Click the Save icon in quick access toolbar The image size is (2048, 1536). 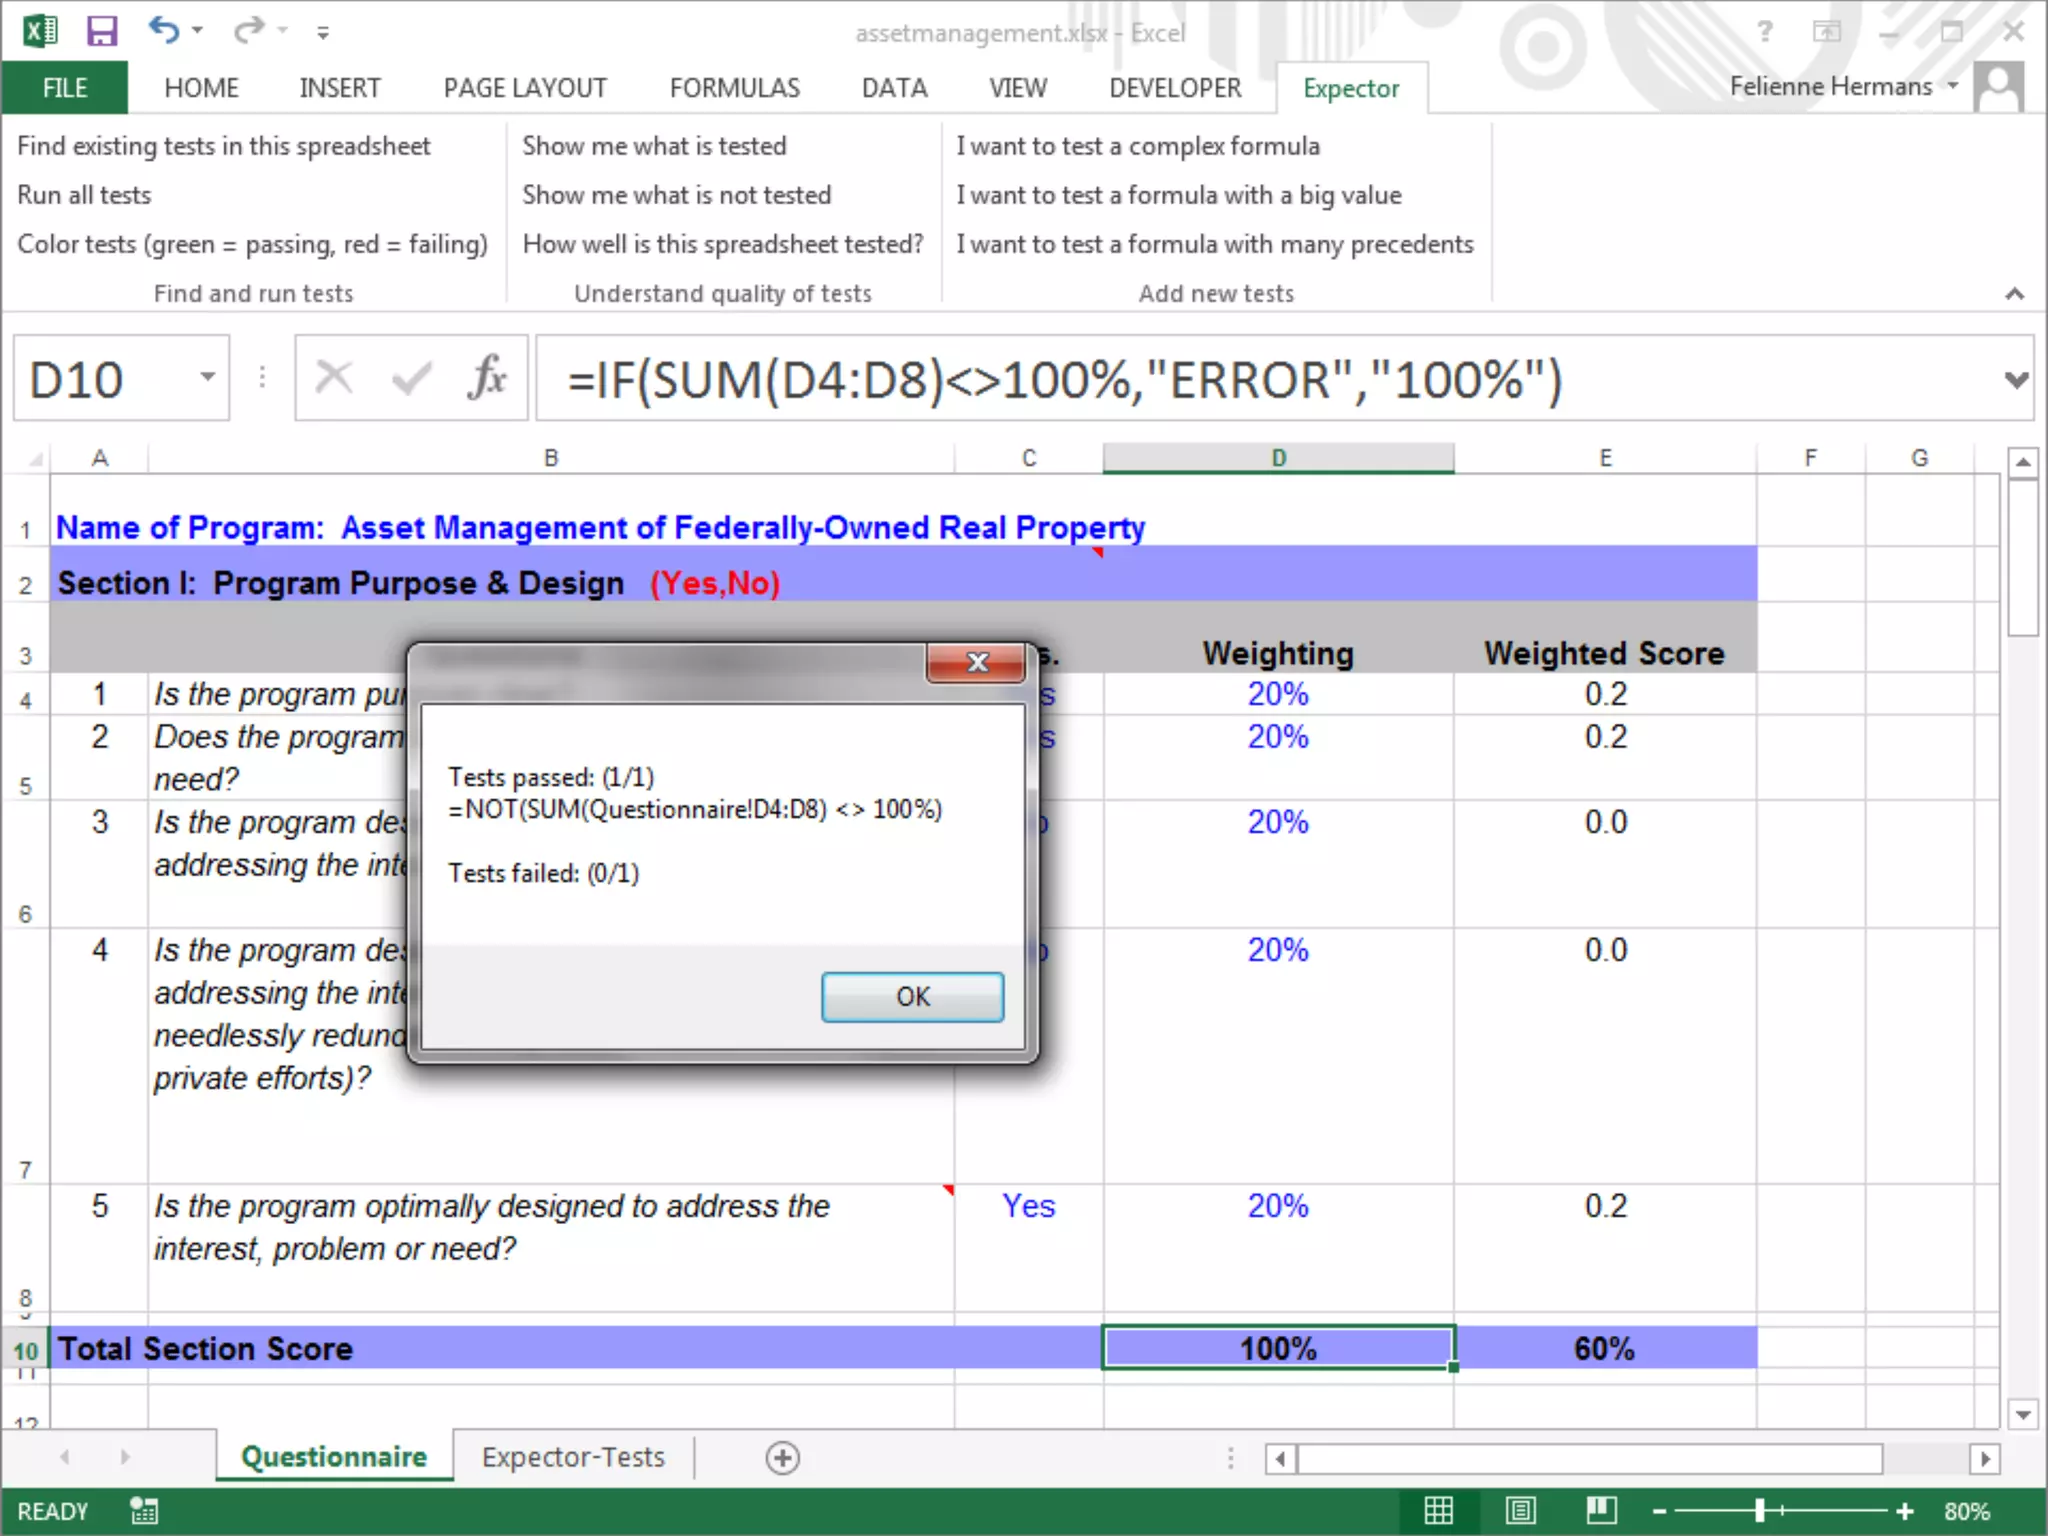coord(101,31)
